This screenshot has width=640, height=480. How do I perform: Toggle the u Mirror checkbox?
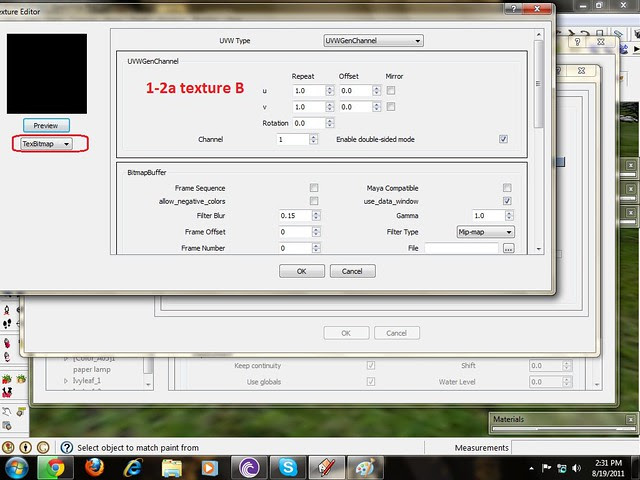pyautogui.click(x=391, y=90)
